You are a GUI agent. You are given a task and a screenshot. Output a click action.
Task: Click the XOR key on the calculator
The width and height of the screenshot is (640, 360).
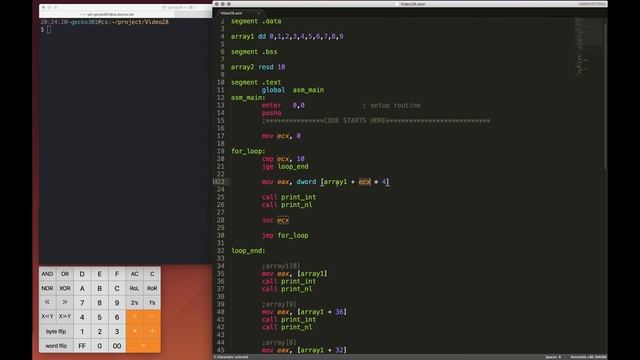tap(65, 288)
